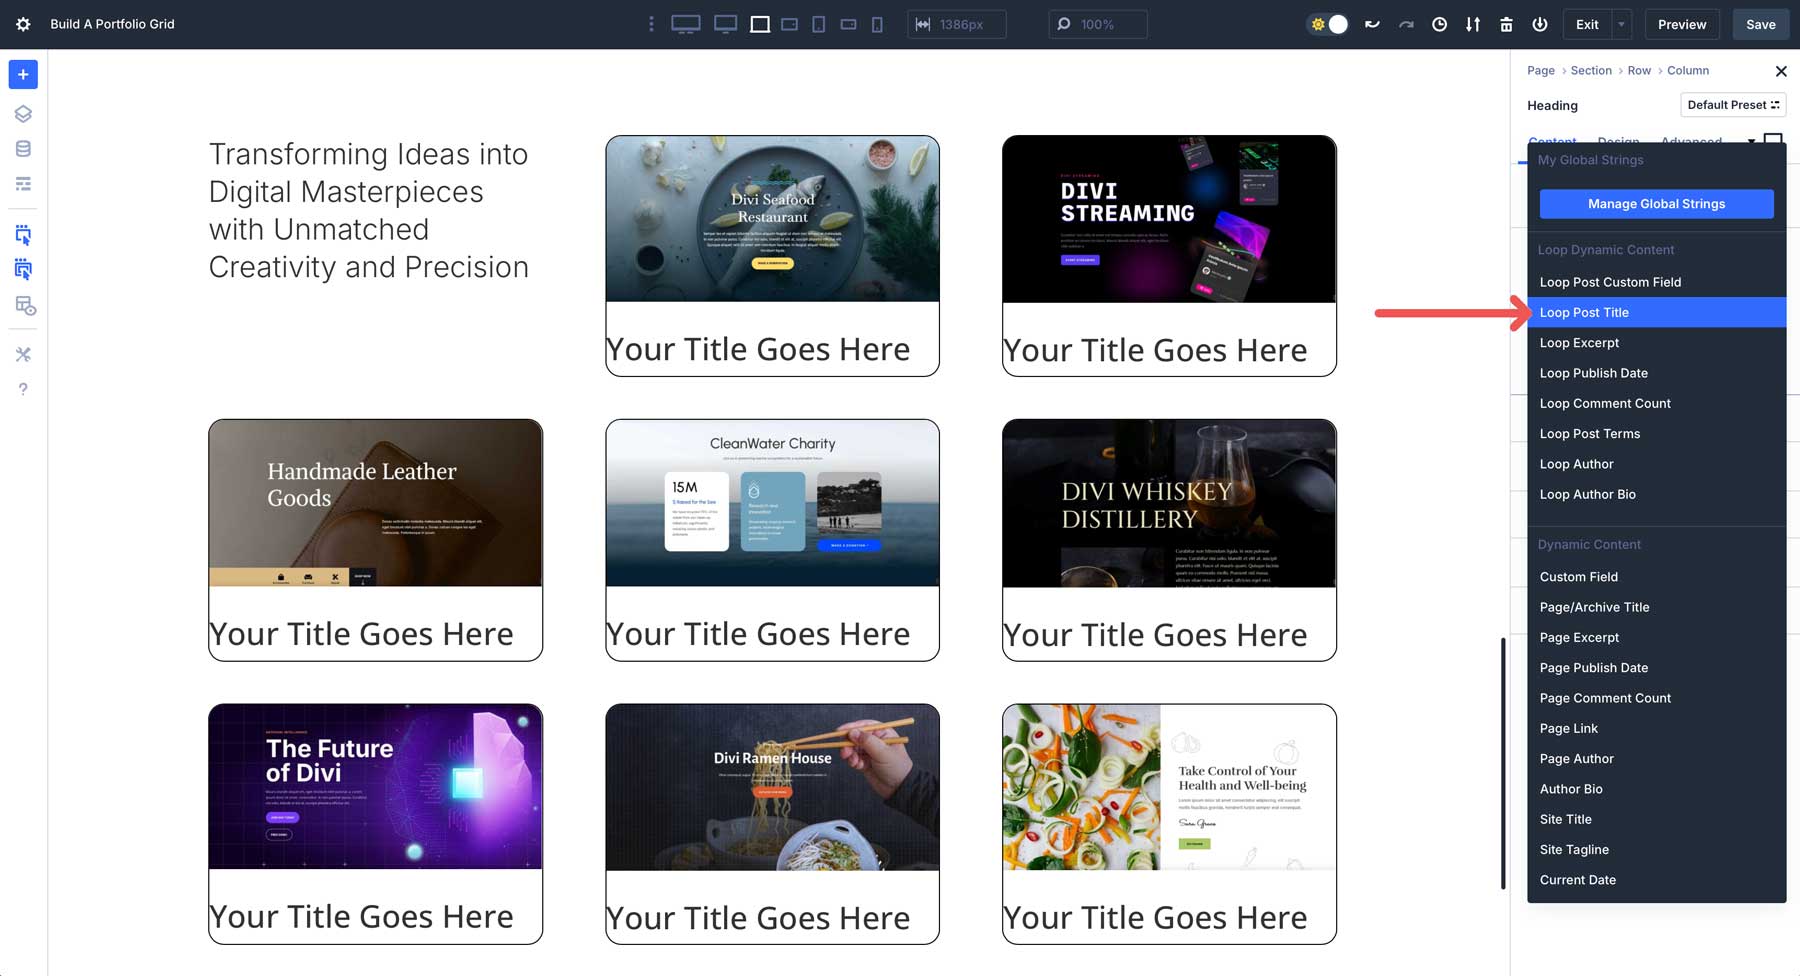Open the history clock icon
The height and width of the screenshot is (976, 1800).
click(1439, 25)
